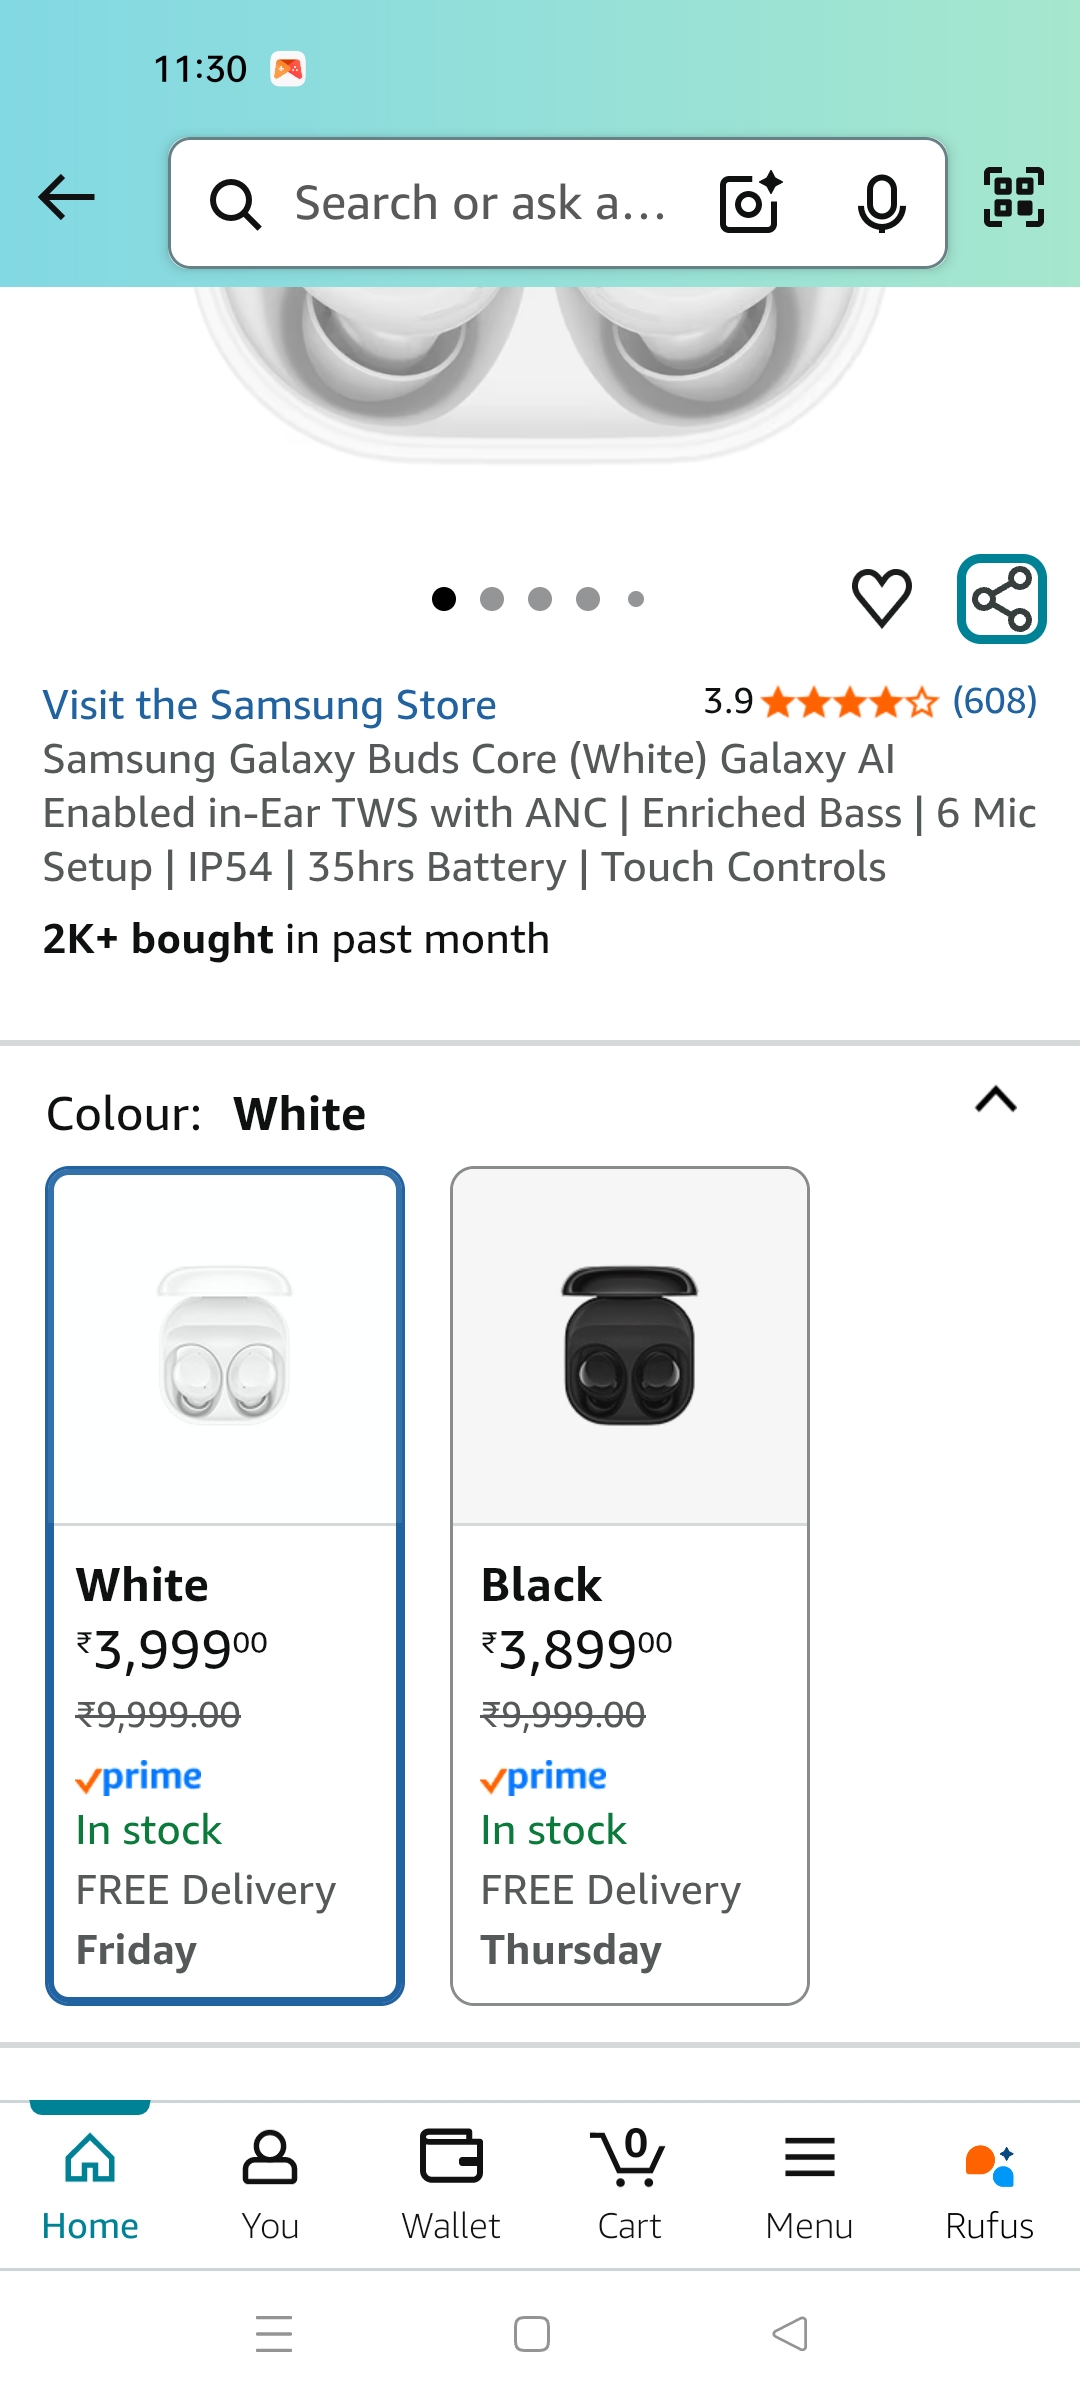
Task: Jump to second product image dot
Action: coord(492,599)
